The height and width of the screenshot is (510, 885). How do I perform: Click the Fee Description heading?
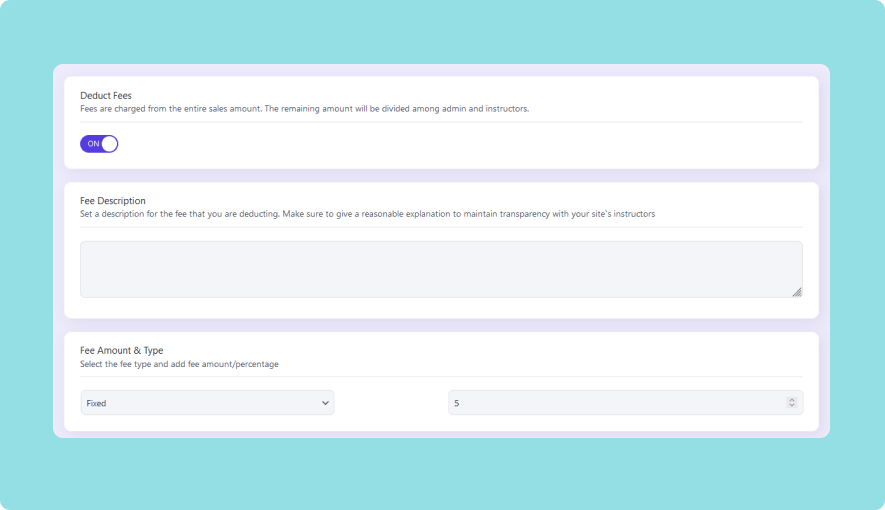pyautogui.click(x=113, y=201)
